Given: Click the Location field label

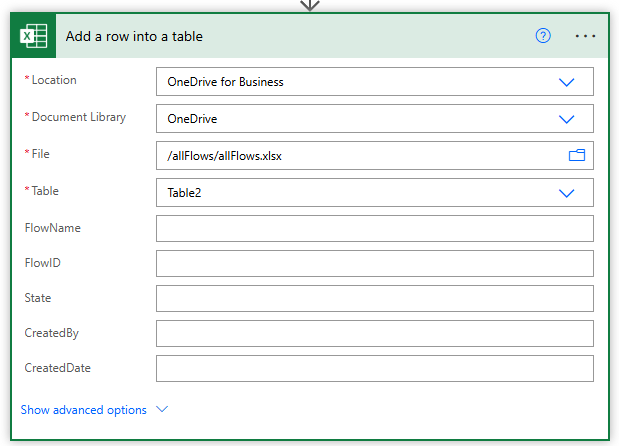Looking at the screenshot, I should pyautogui.click(x=54, y=80).
